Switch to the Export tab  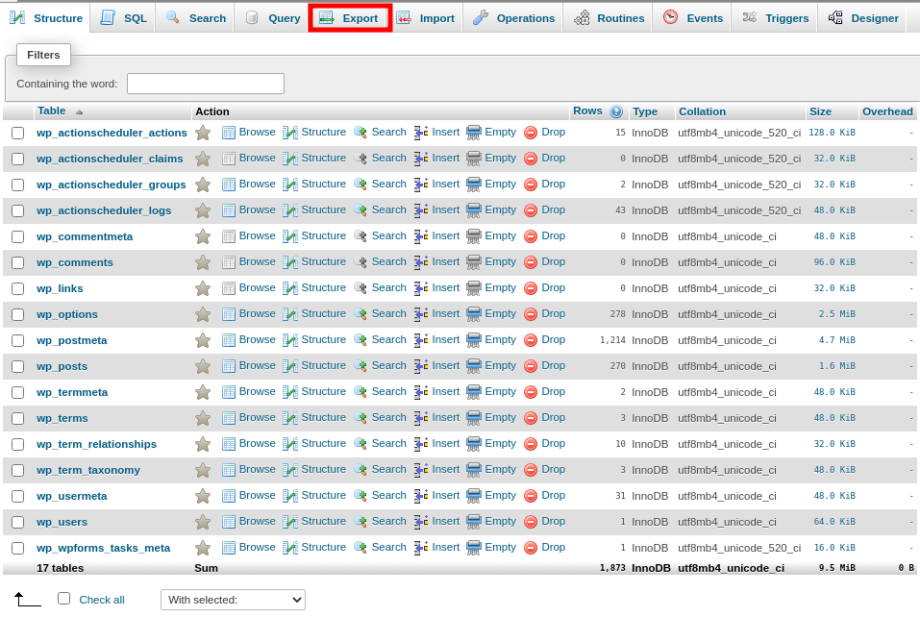349,17
